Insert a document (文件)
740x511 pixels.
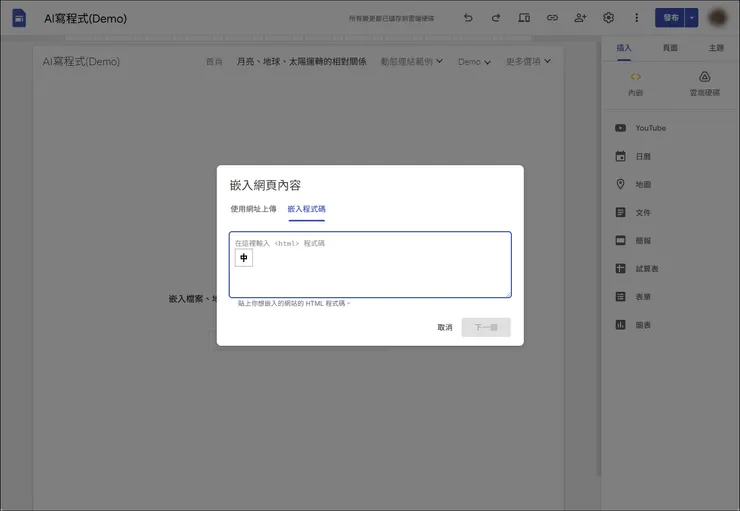coord(633,212)
